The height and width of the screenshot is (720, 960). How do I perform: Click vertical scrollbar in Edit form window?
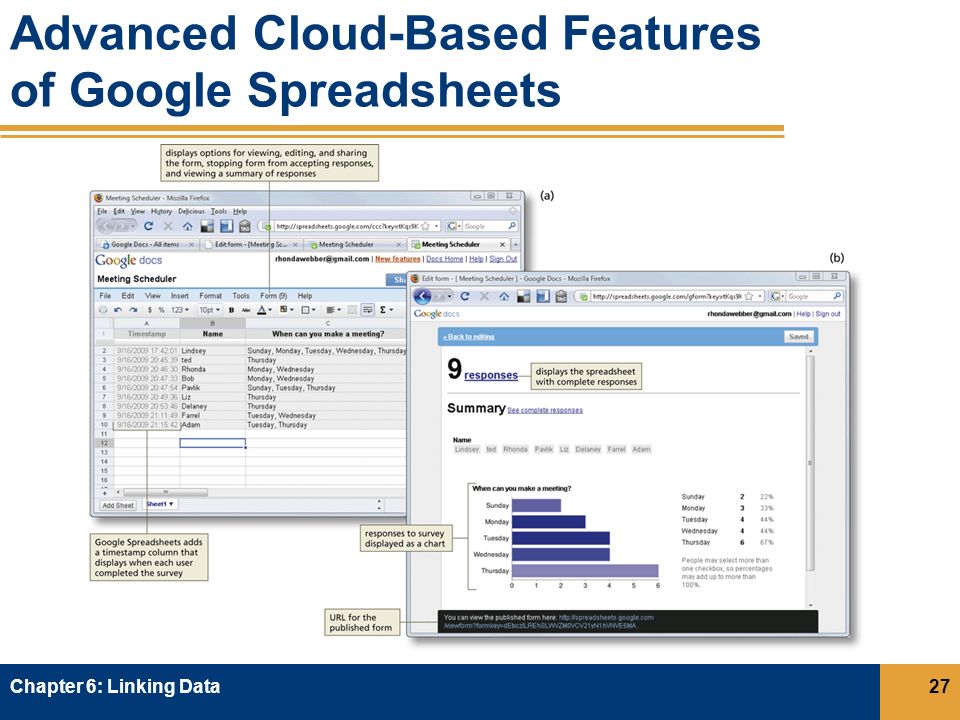pos(810,463)
